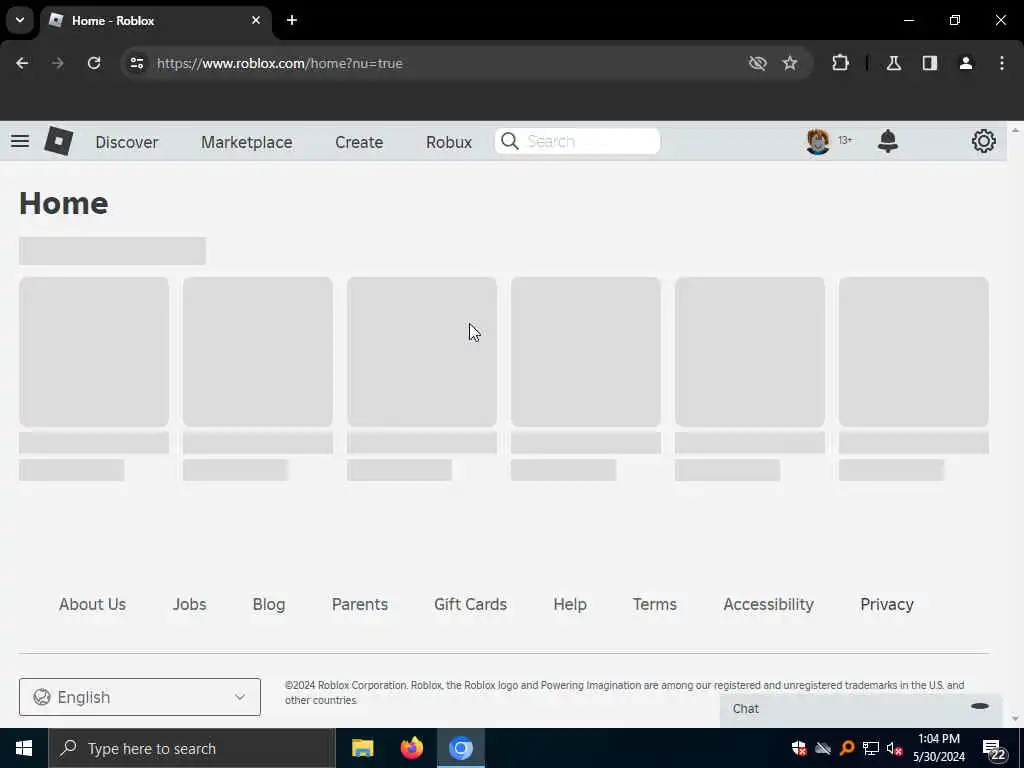Click the muted volume tray icon
The width and height of the screenshot is (1024, 768).
894,748
